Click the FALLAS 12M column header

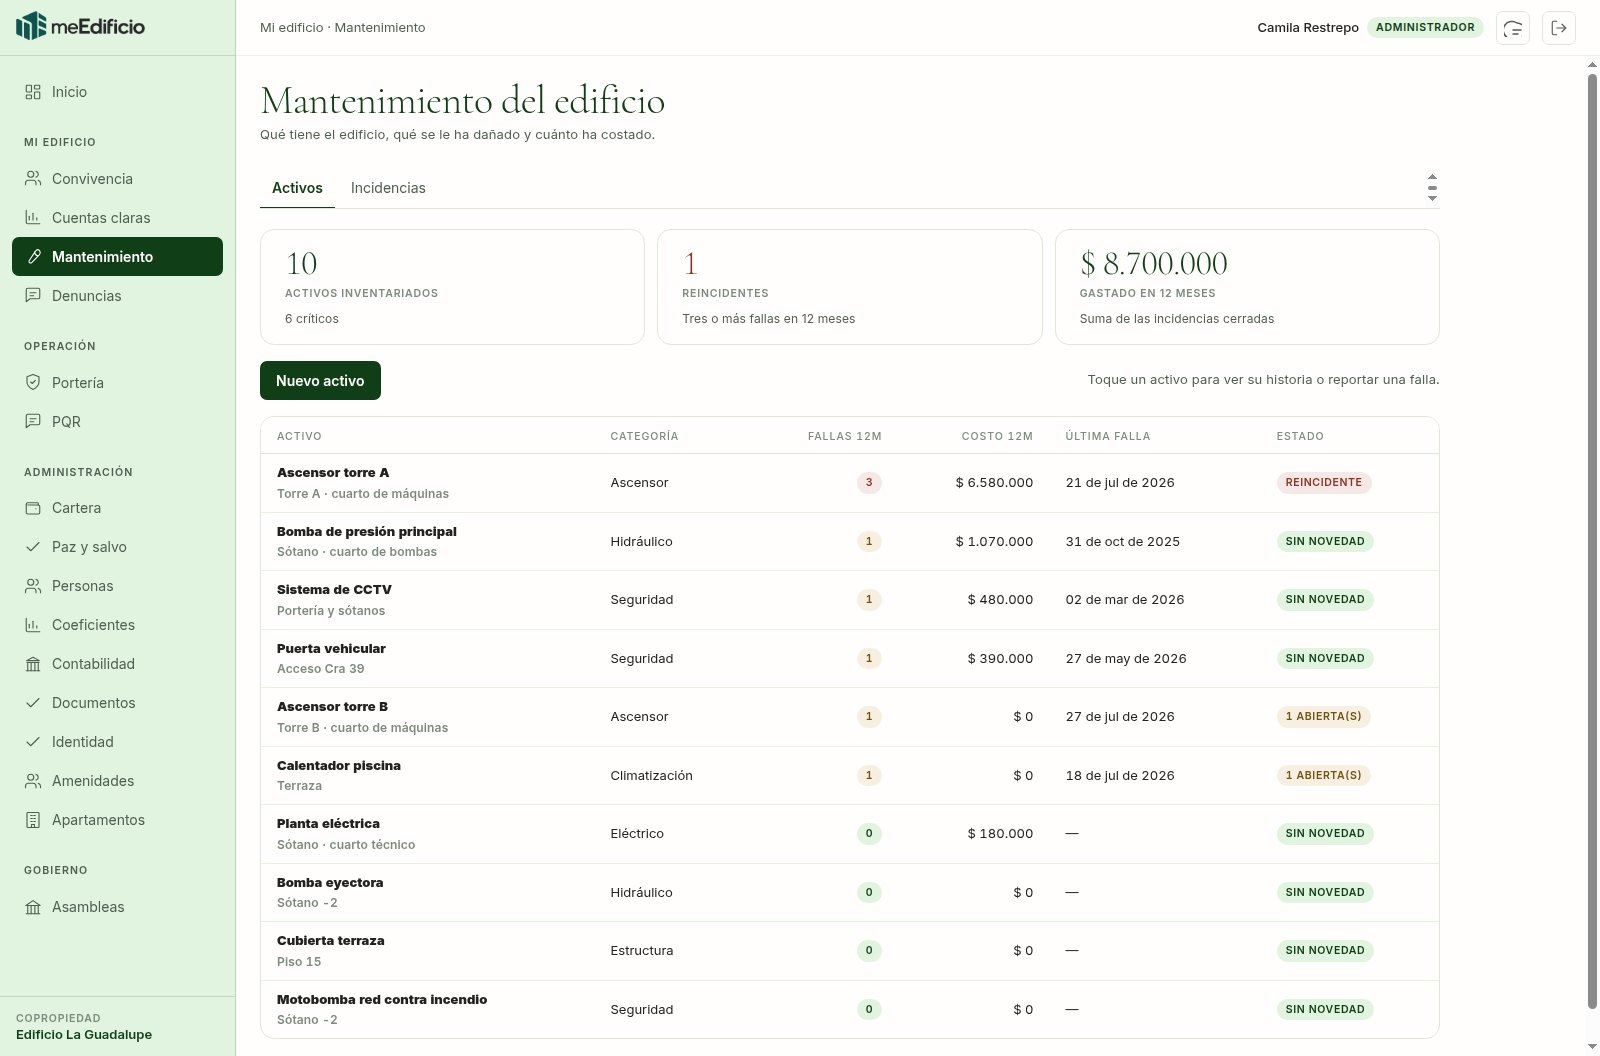[845, 436]
